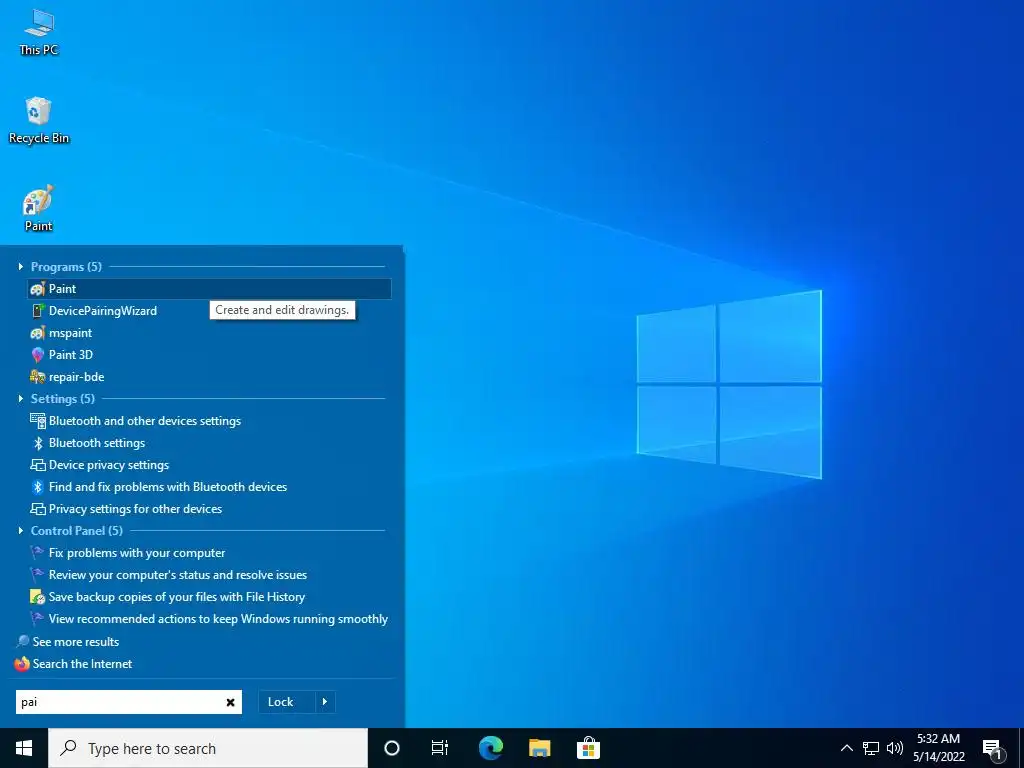The height and width of the screenshot is (768, 1024).
Task: Select repair-bde in Programs results
Action: [x=210, y=377]
